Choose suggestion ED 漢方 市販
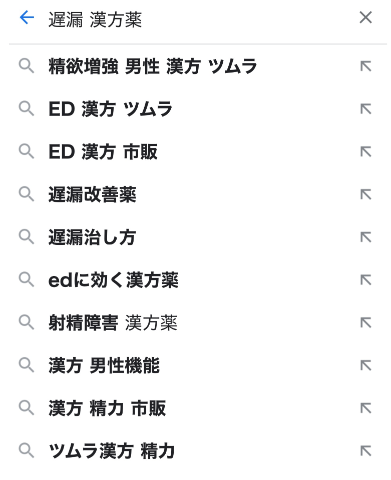The width and height of the screenshot is (391, 480). (x=195, y=151)
